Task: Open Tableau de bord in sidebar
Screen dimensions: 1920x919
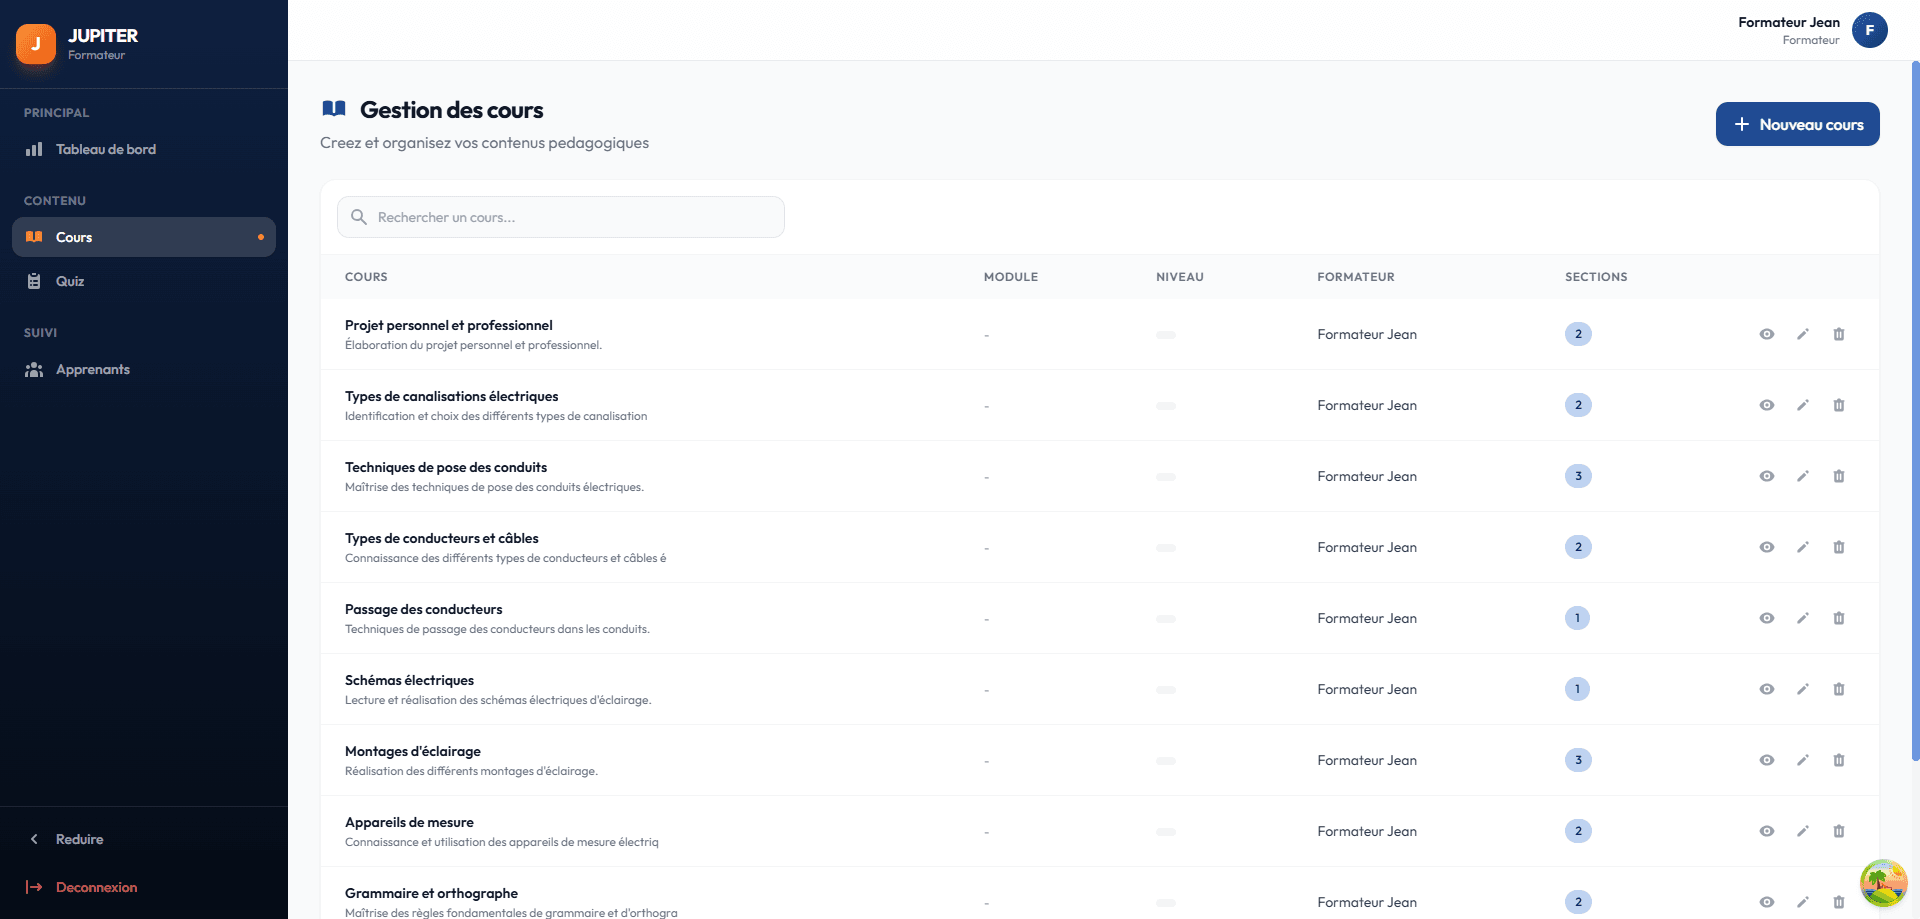Action: point(144,149)
